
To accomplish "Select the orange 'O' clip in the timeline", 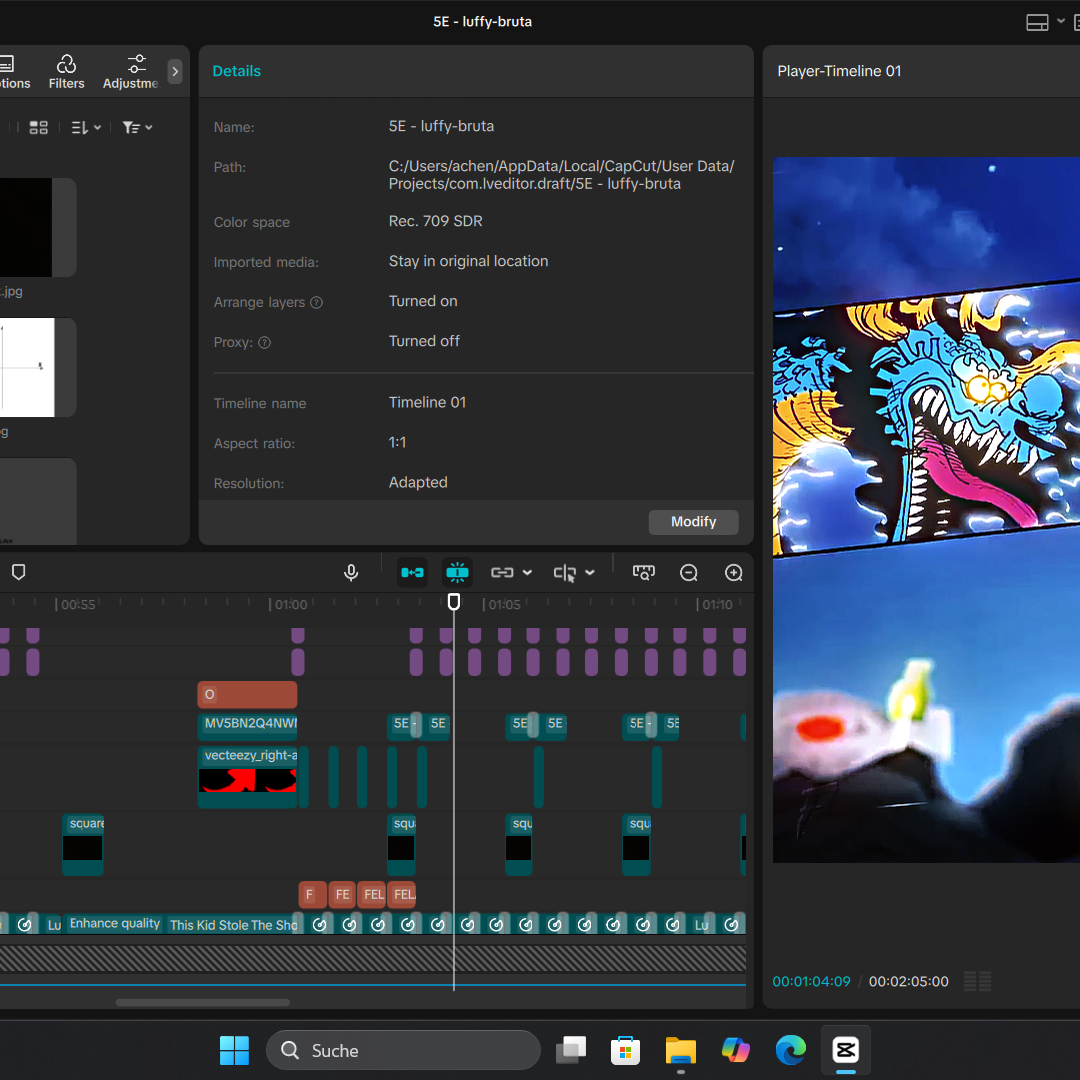I will (x=247, y=694).
